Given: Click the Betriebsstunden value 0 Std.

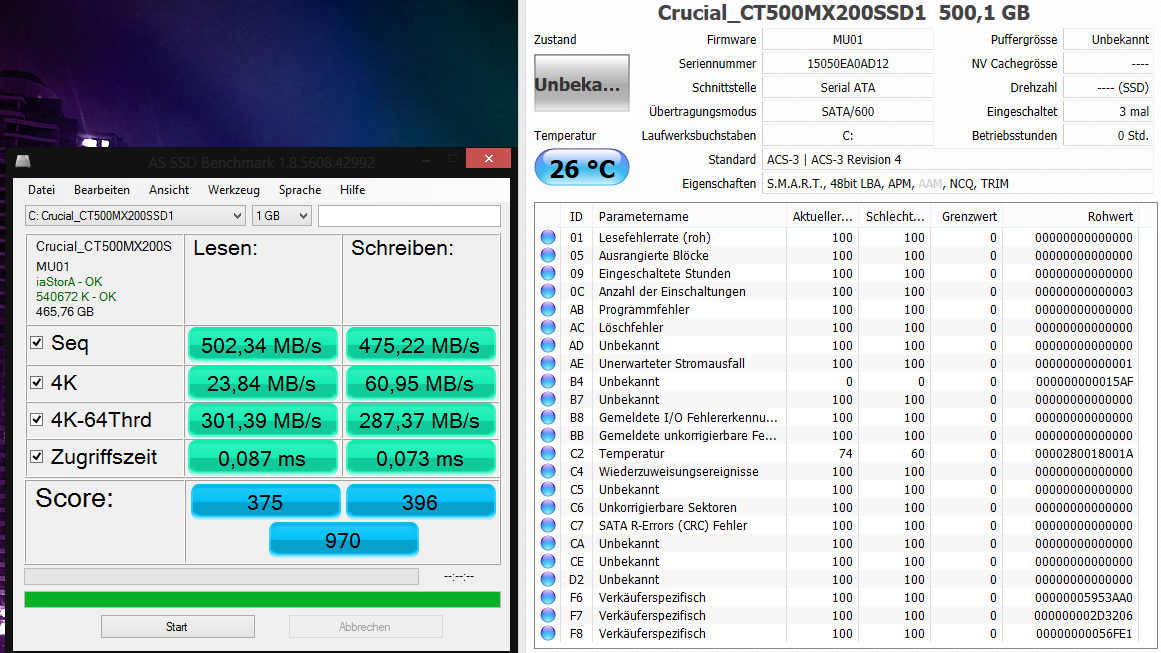Looking at the screenshot, I should tap(1108, 135).
